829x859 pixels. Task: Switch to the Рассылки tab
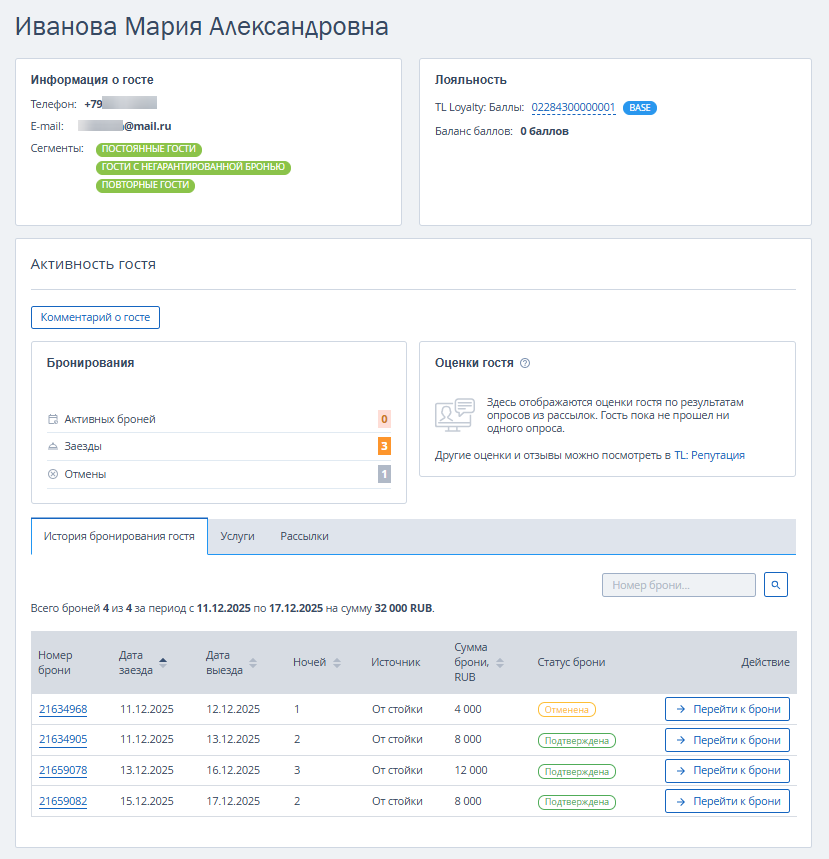click(304, 536)
